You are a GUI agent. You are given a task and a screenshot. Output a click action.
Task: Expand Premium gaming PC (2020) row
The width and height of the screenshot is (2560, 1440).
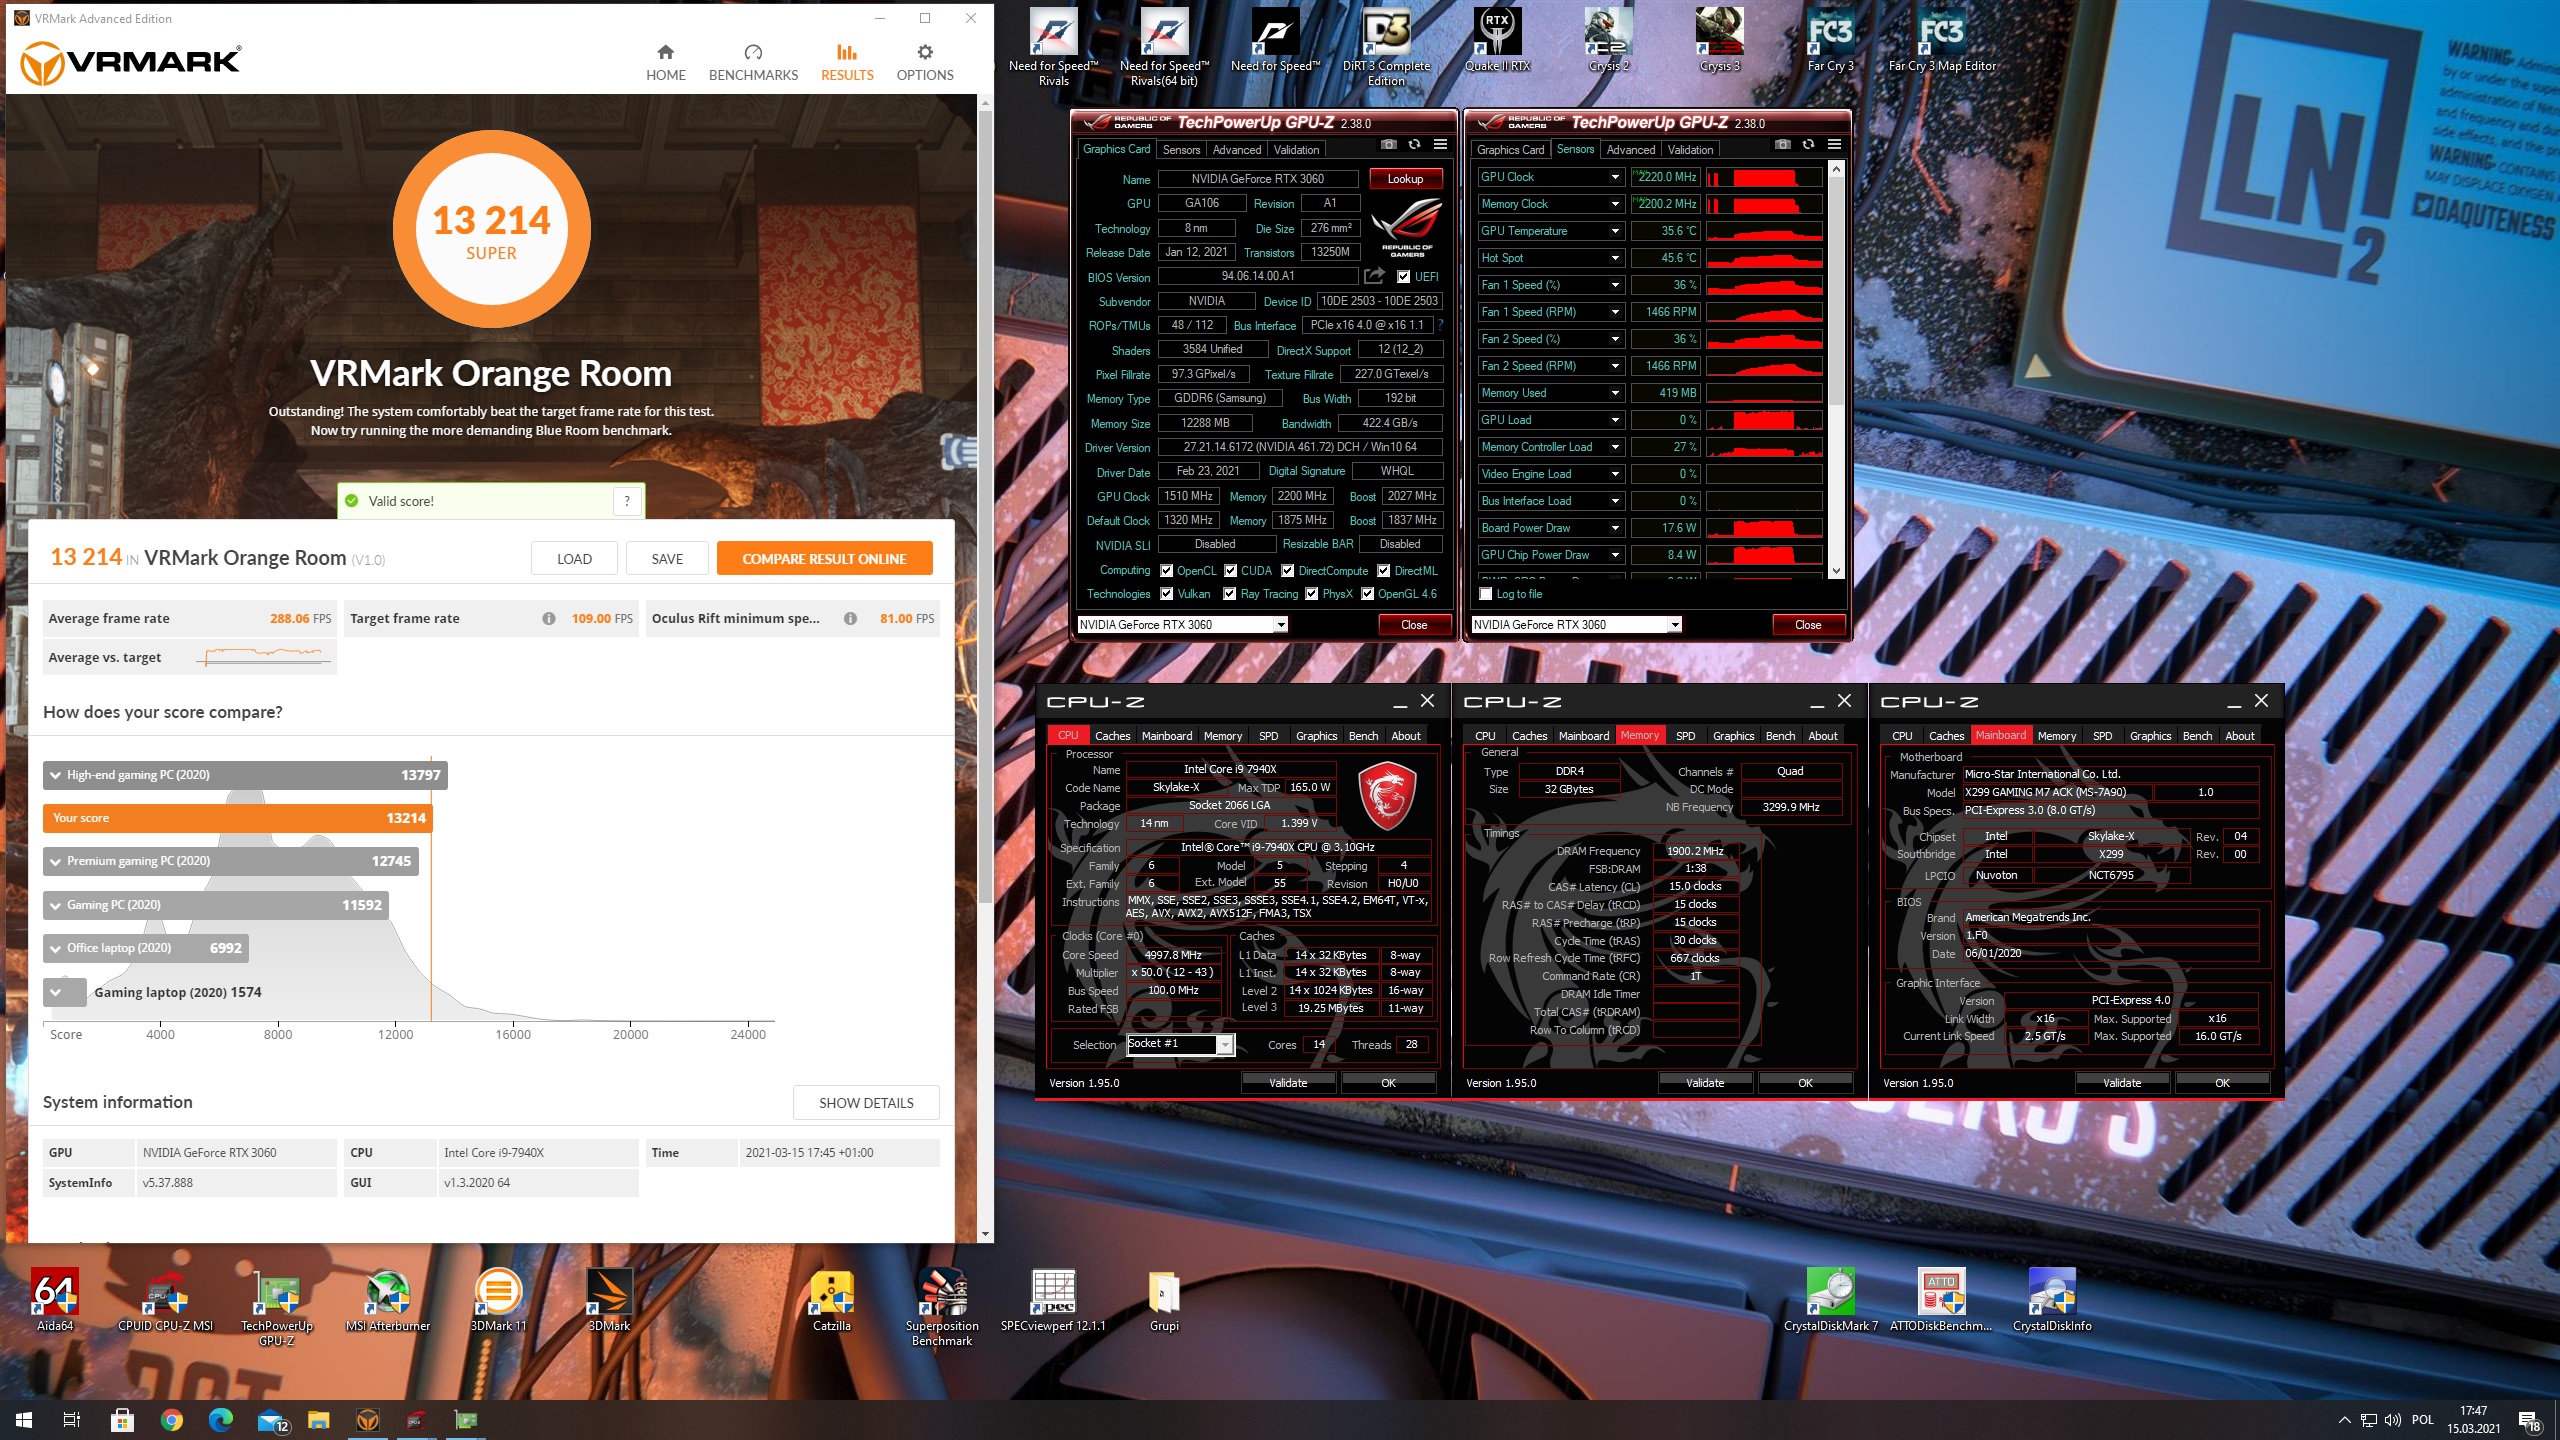pyautogui.click(x=230, y=861)
